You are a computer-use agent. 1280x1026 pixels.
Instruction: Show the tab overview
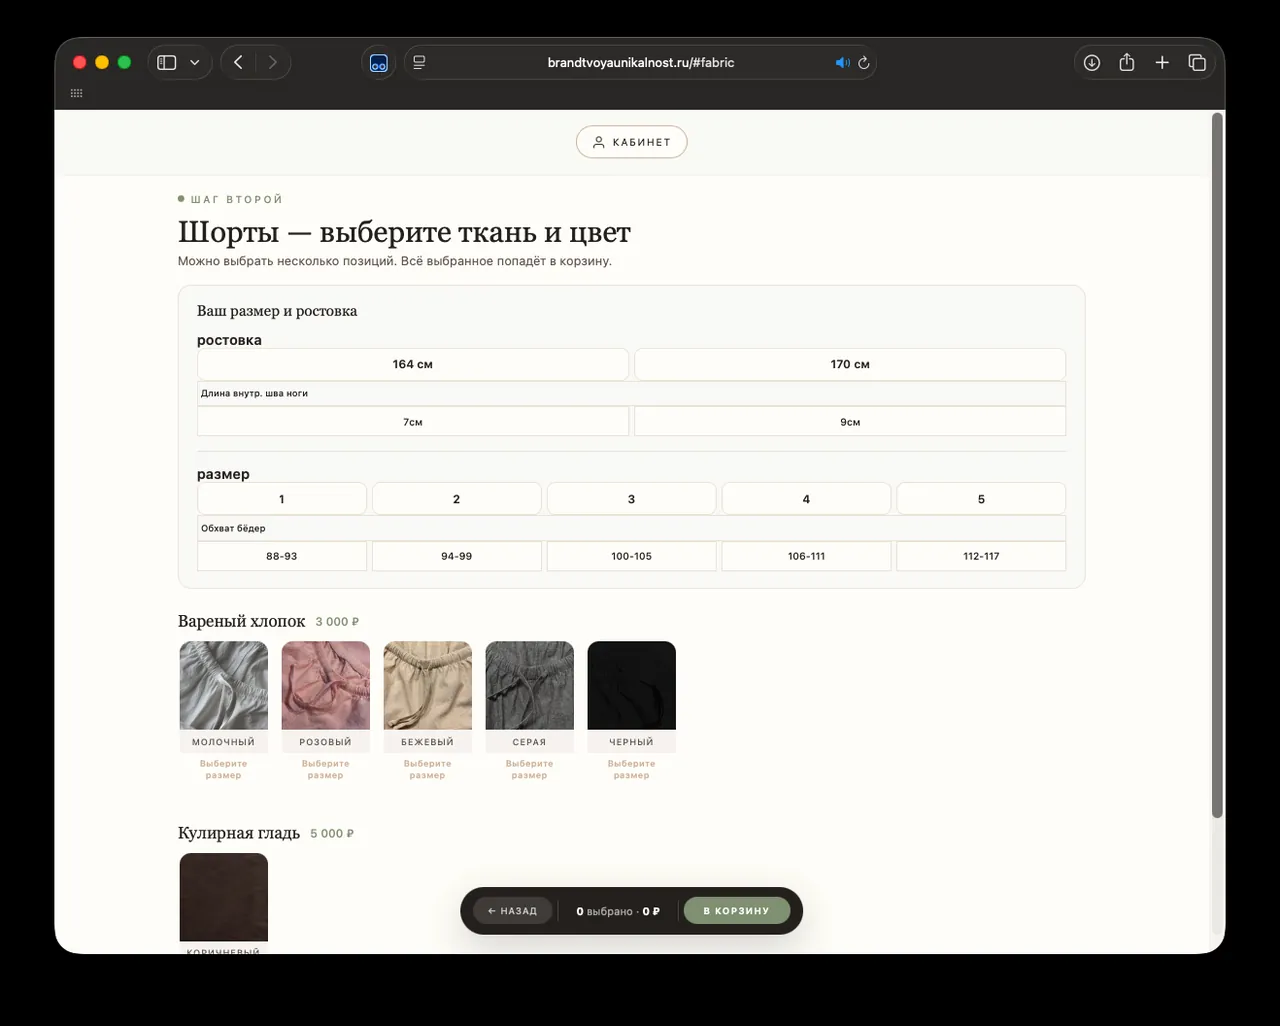[x=1197, y=62]
